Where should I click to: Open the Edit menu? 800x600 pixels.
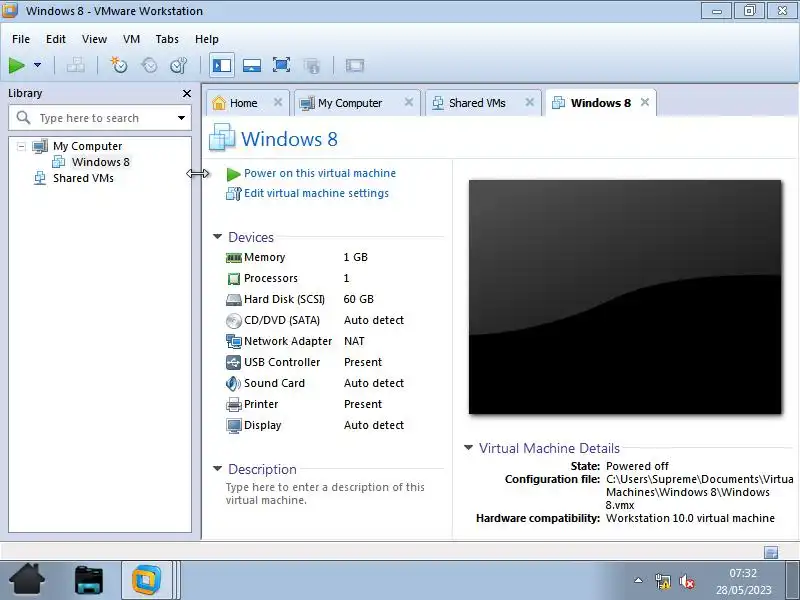[x=56, y=39]
